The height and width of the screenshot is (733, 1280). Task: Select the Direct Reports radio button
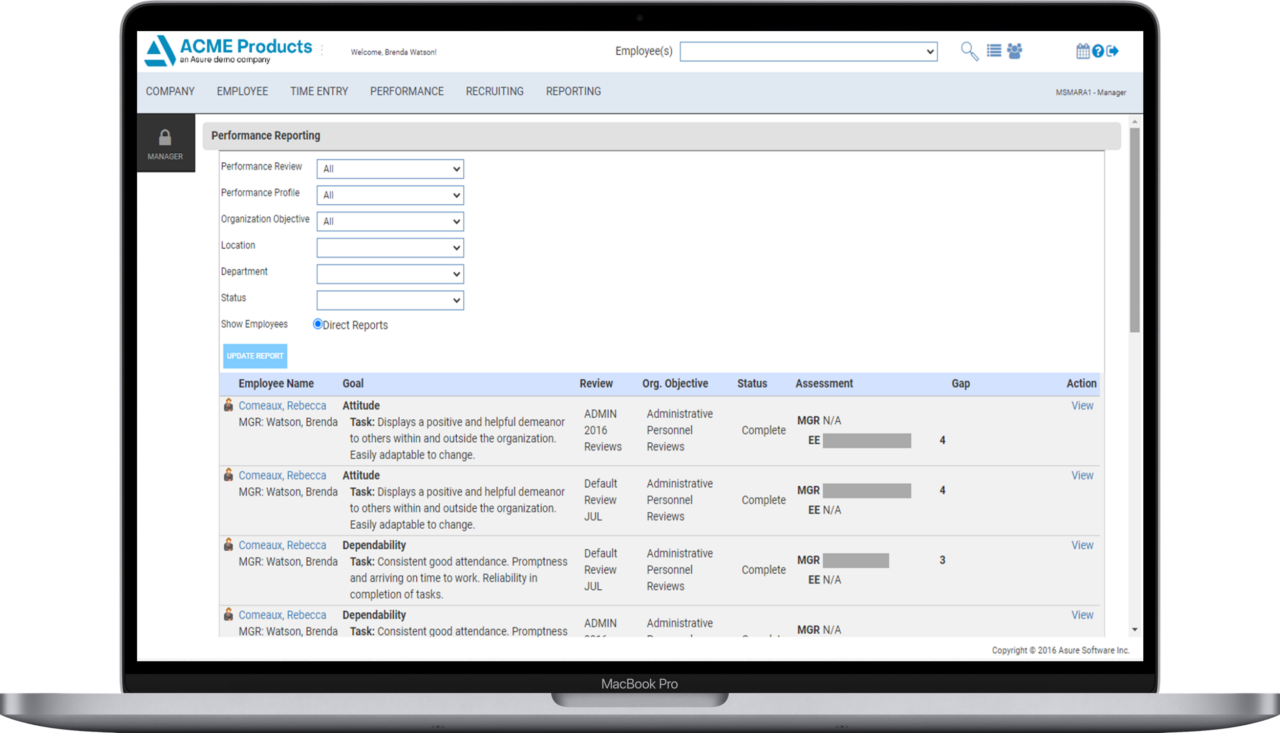click(x=317, y=324)
